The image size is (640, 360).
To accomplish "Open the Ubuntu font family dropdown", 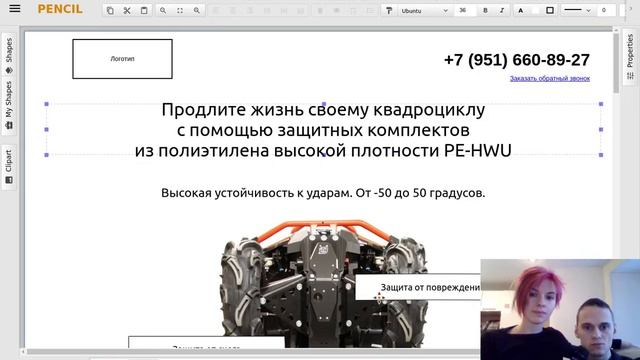I will (x=424, y=11).
